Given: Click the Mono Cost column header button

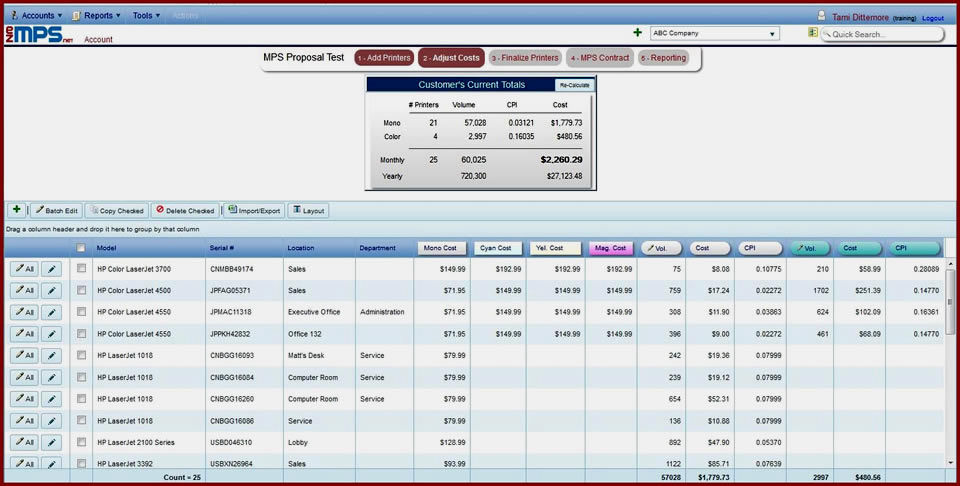Looking at the screenshot, I should (x=441, y=248).
